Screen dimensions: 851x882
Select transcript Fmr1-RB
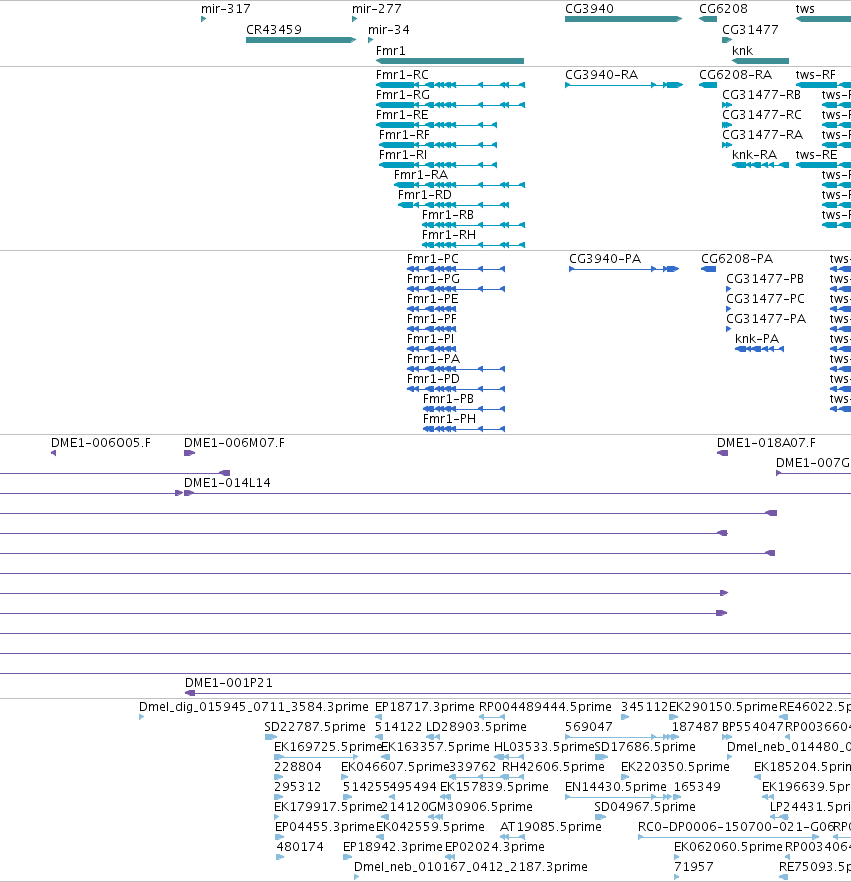coord(473,225)
